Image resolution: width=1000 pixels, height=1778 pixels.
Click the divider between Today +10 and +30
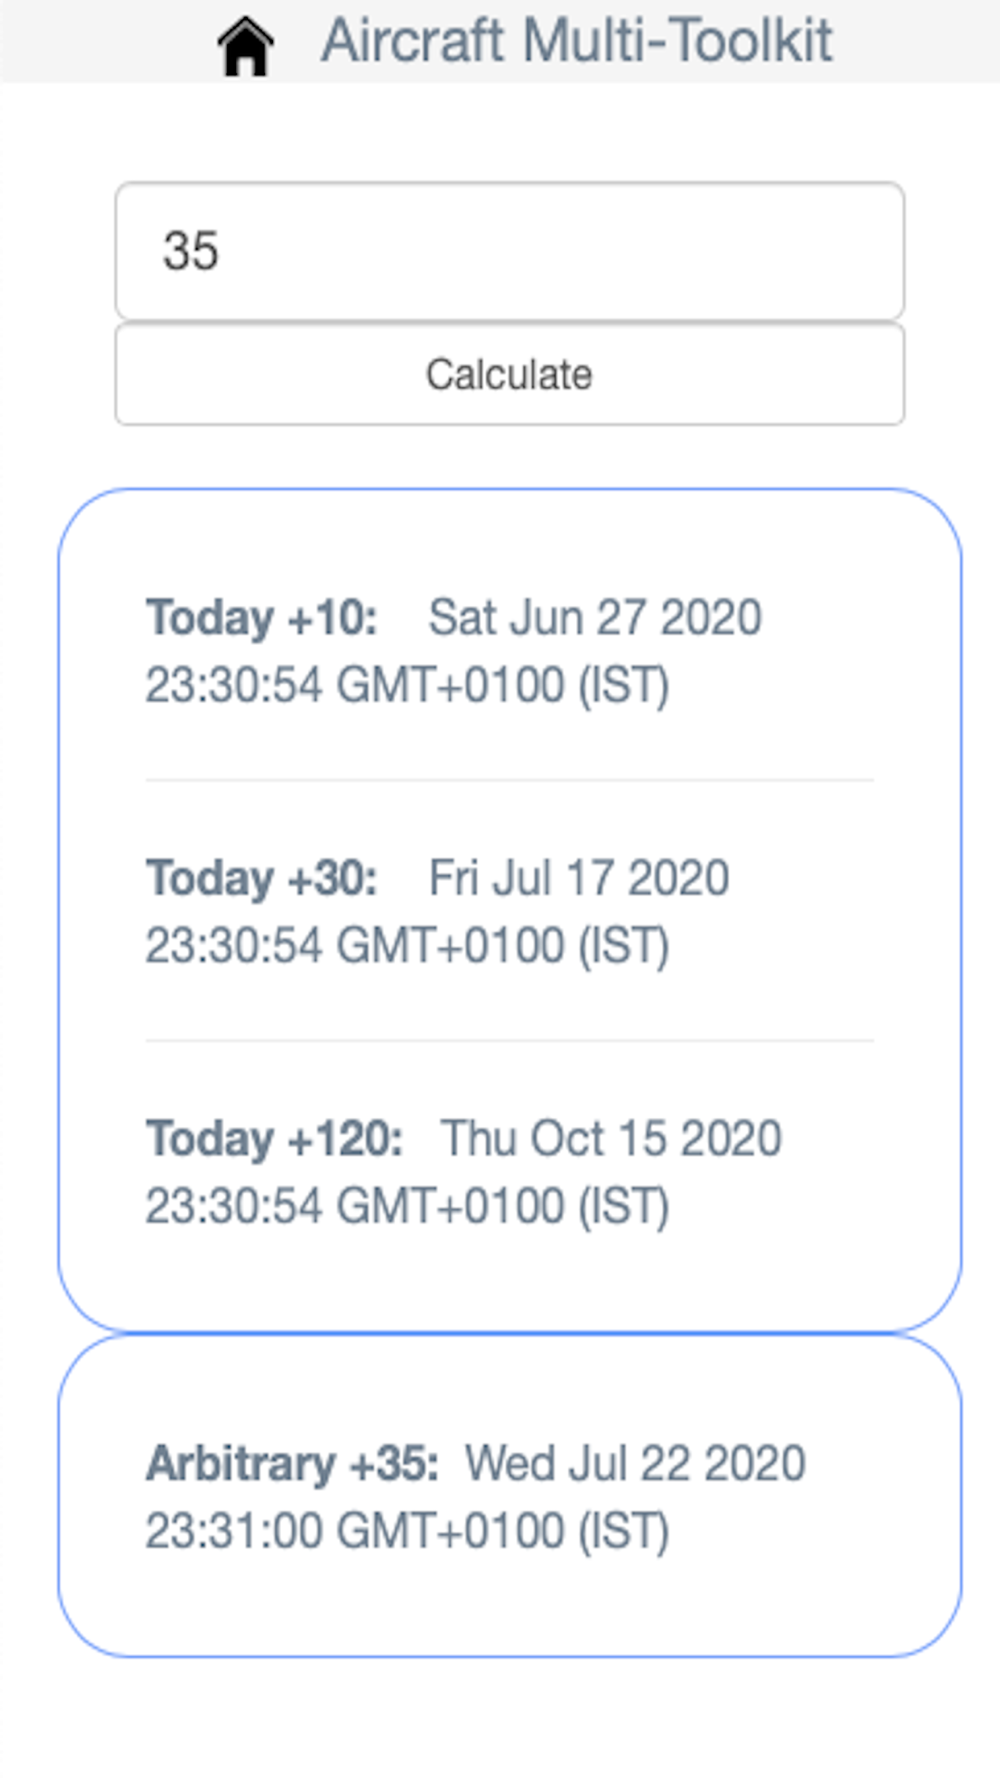click(x=510, y=780)
